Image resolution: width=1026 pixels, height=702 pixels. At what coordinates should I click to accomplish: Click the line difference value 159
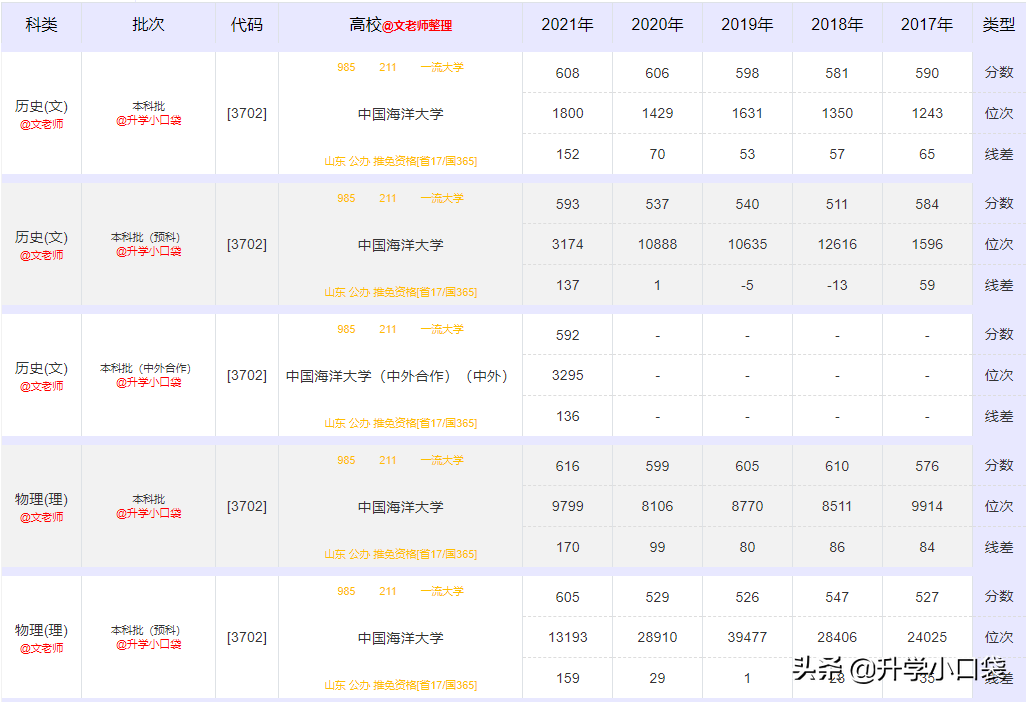[x=567, y=678]
